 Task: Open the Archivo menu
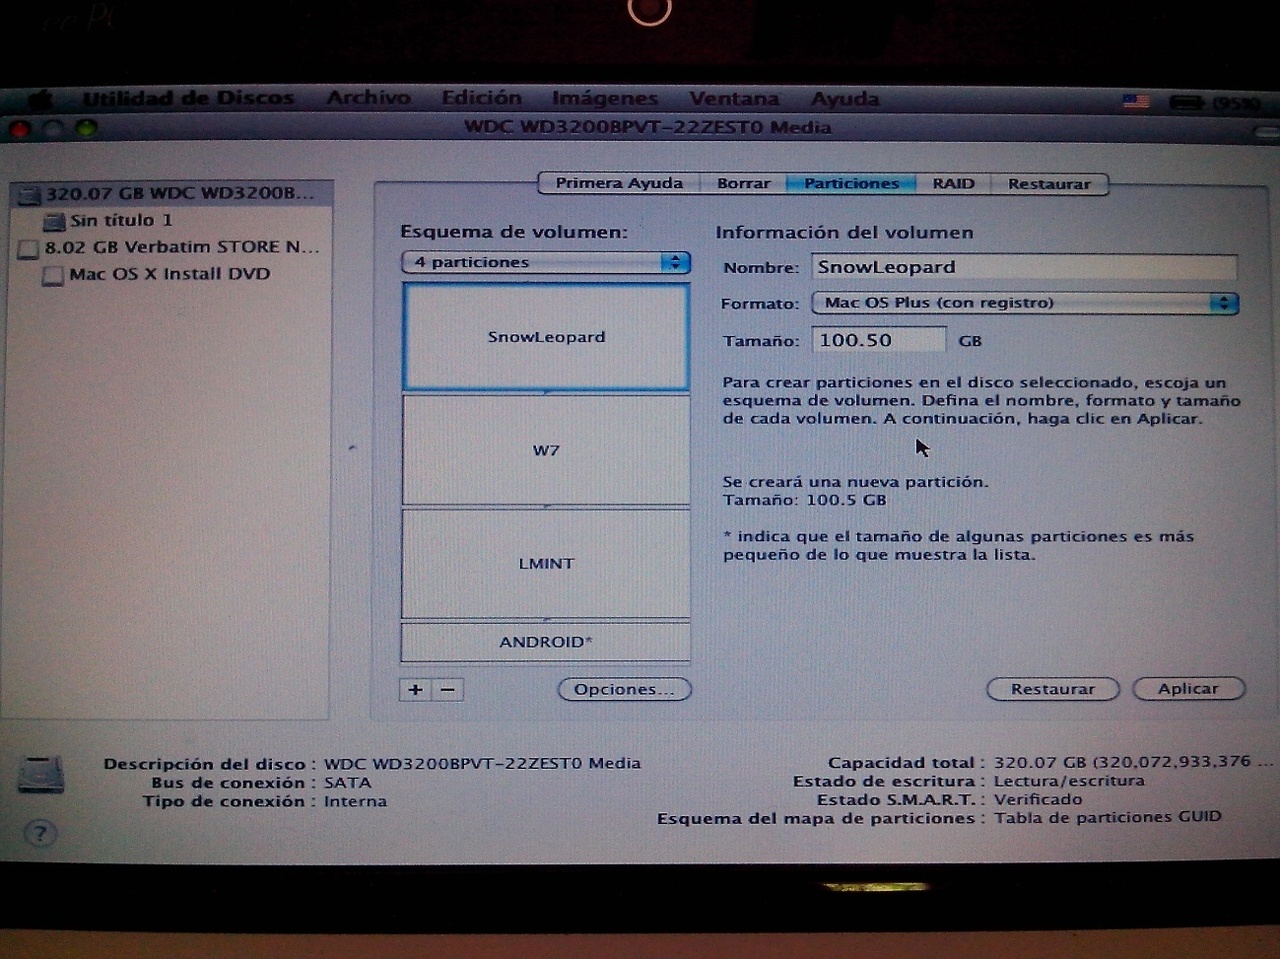(368, 98)
